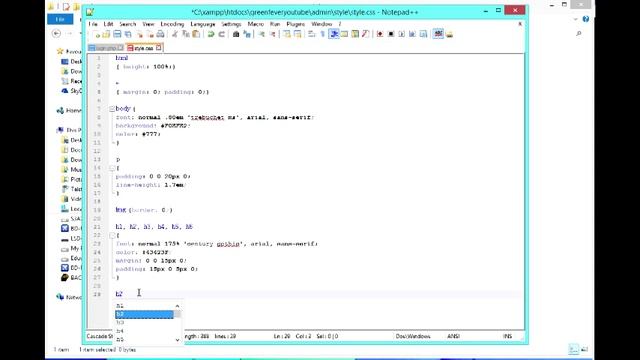Click the Redo toolbar icon
Viewport: 640px width, 360px height.
(x=222, y=34)
